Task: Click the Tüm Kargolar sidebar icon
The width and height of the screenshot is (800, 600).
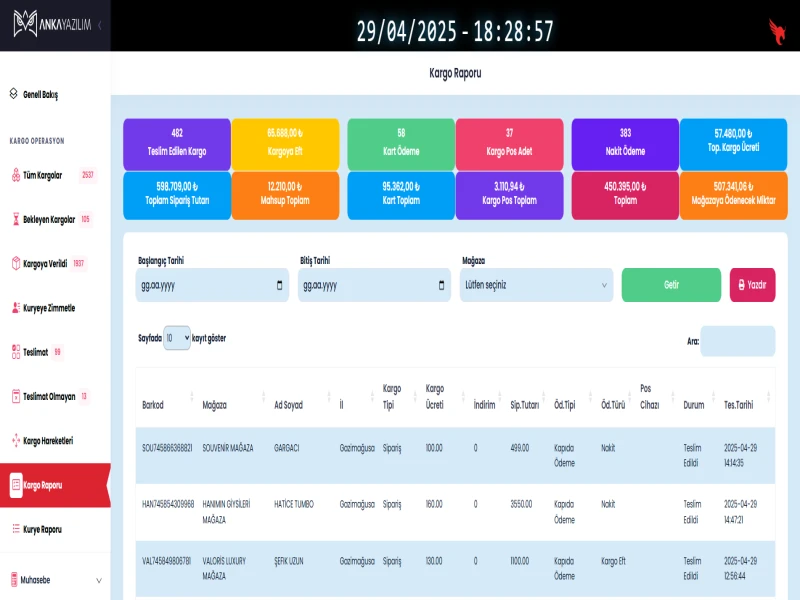Action: (15, 175)
